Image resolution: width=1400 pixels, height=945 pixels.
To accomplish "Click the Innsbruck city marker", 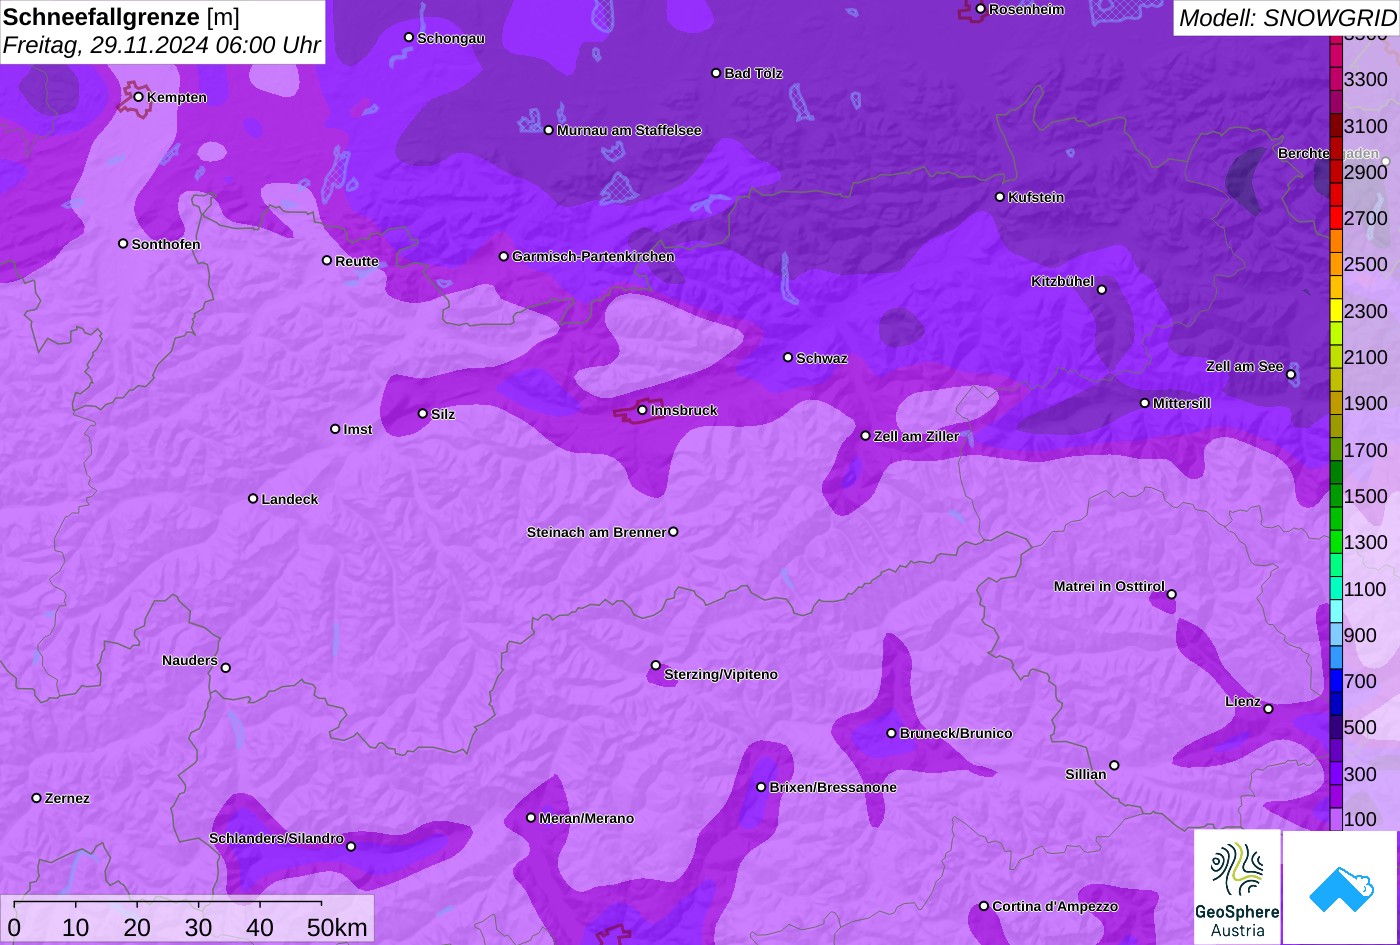I will (x=642, y=410).
